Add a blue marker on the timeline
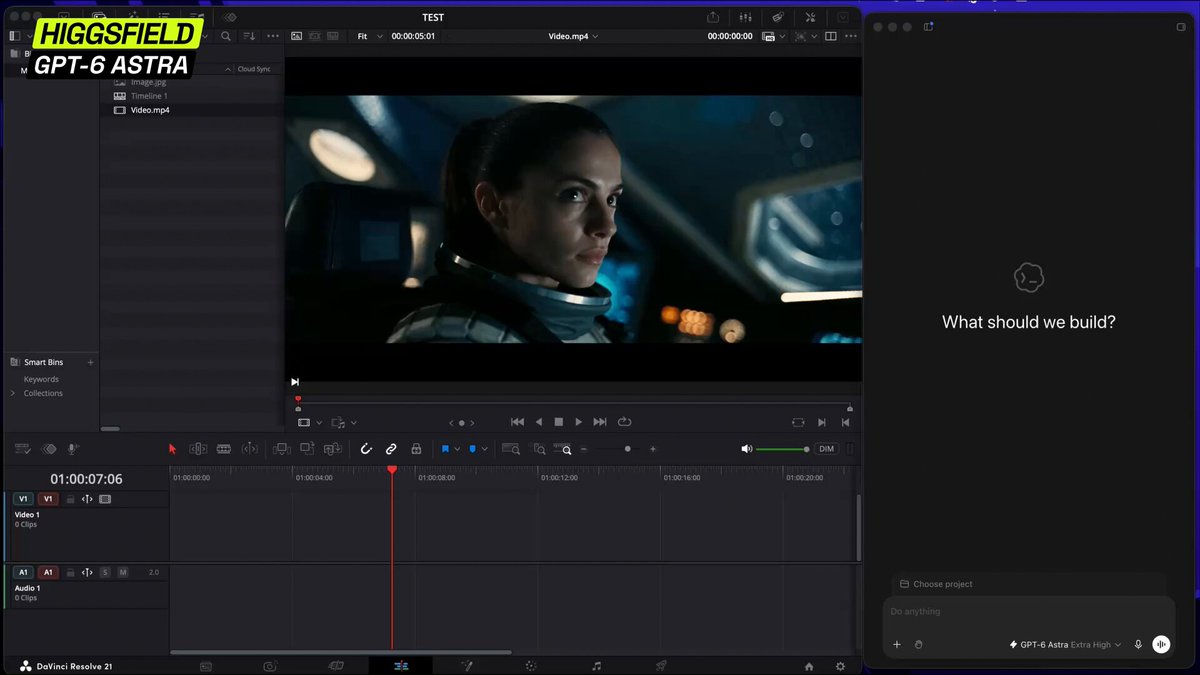Viewport: 1200px width, 675px height. click(x=472, y=449)
